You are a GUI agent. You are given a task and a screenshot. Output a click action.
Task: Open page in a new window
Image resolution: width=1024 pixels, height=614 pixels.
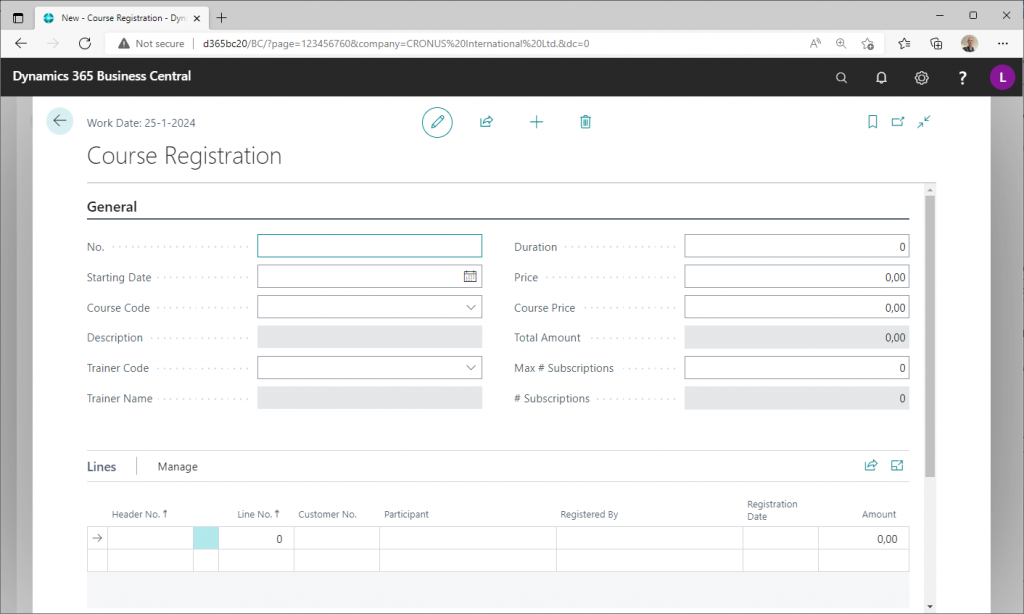point(898,121)
